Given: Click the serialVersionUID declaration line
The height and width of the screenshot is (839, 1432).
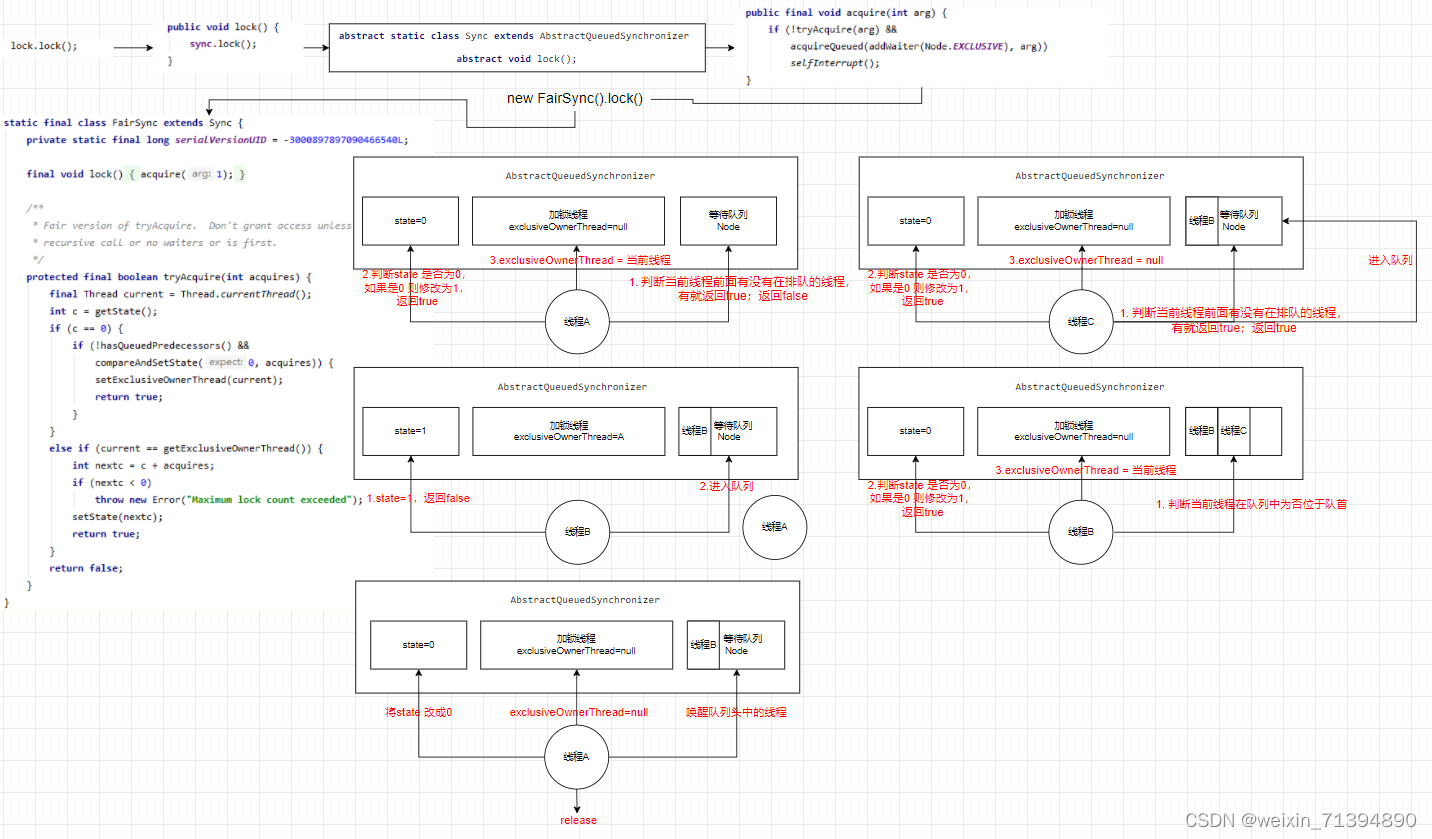Looking at the screenshot, I should [217, 140].
